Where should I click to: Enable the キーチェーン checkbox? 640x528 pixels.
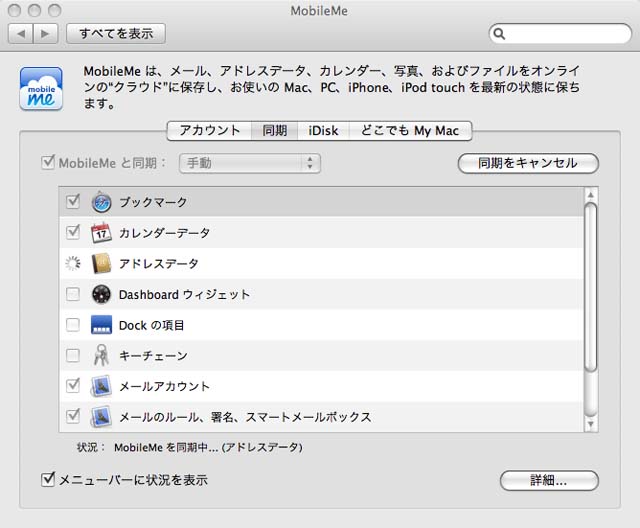[x=73, y=355]
